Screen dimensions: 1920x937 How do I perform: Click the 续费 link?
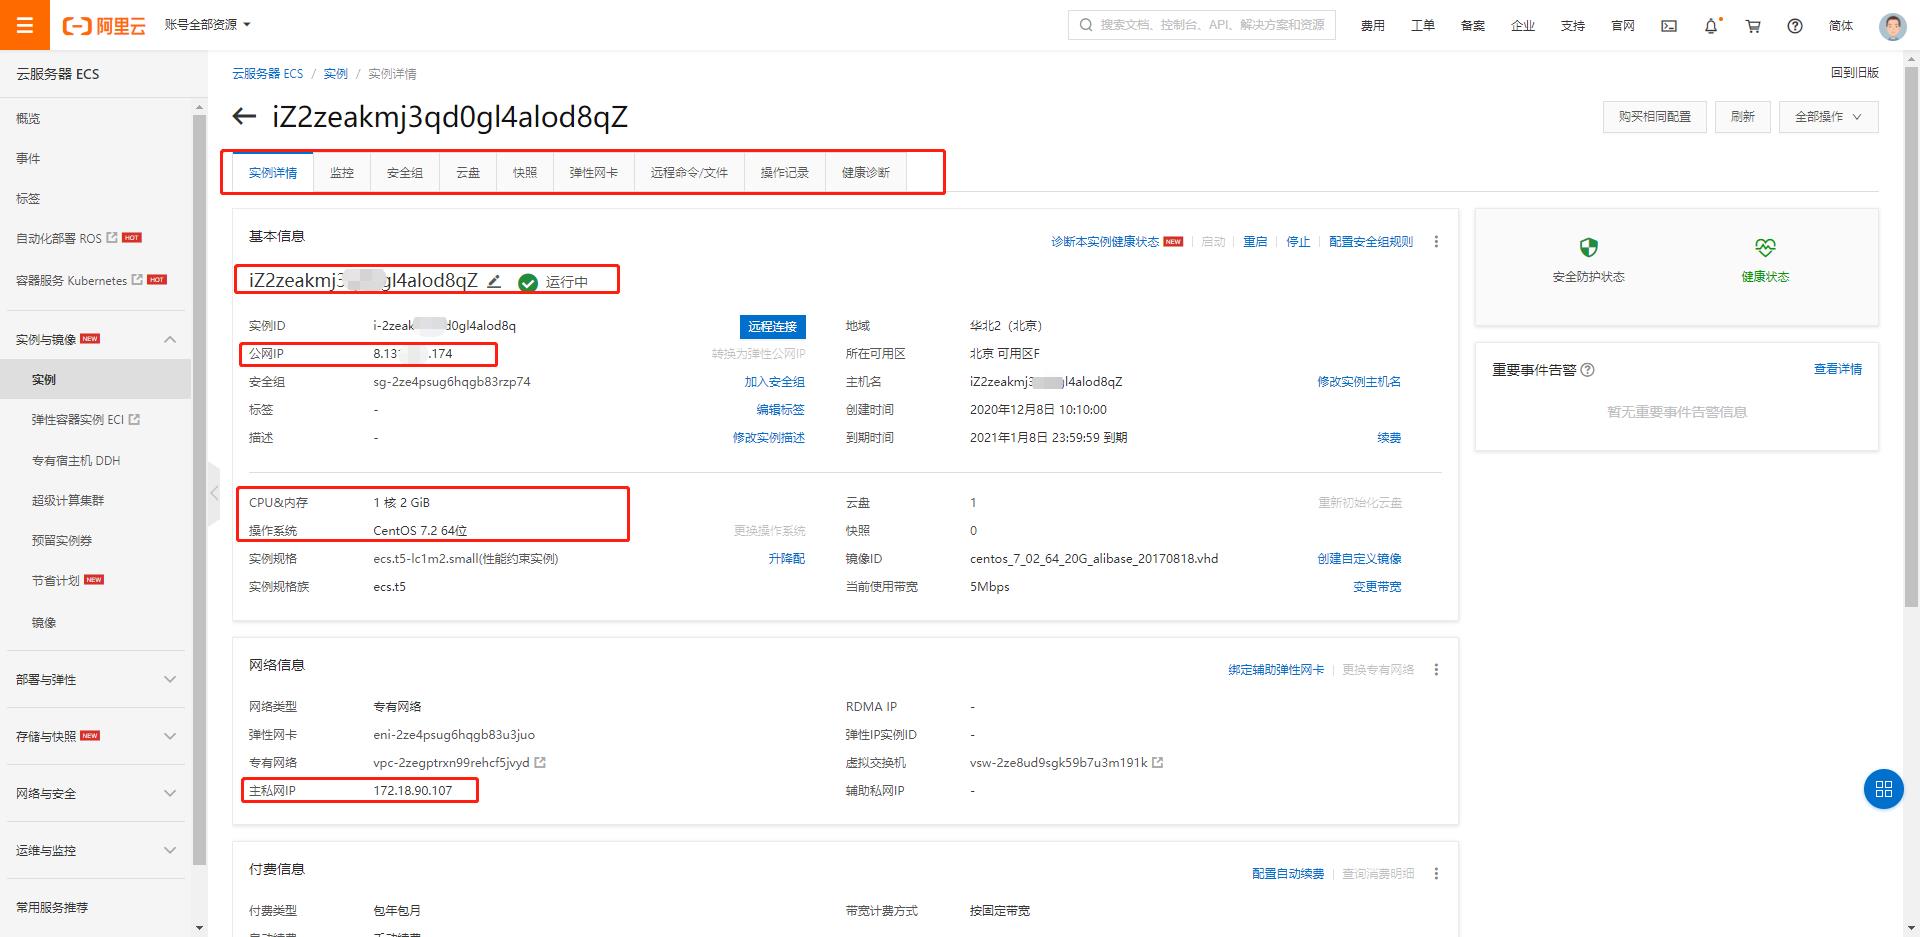click(x=1389, y=438)
